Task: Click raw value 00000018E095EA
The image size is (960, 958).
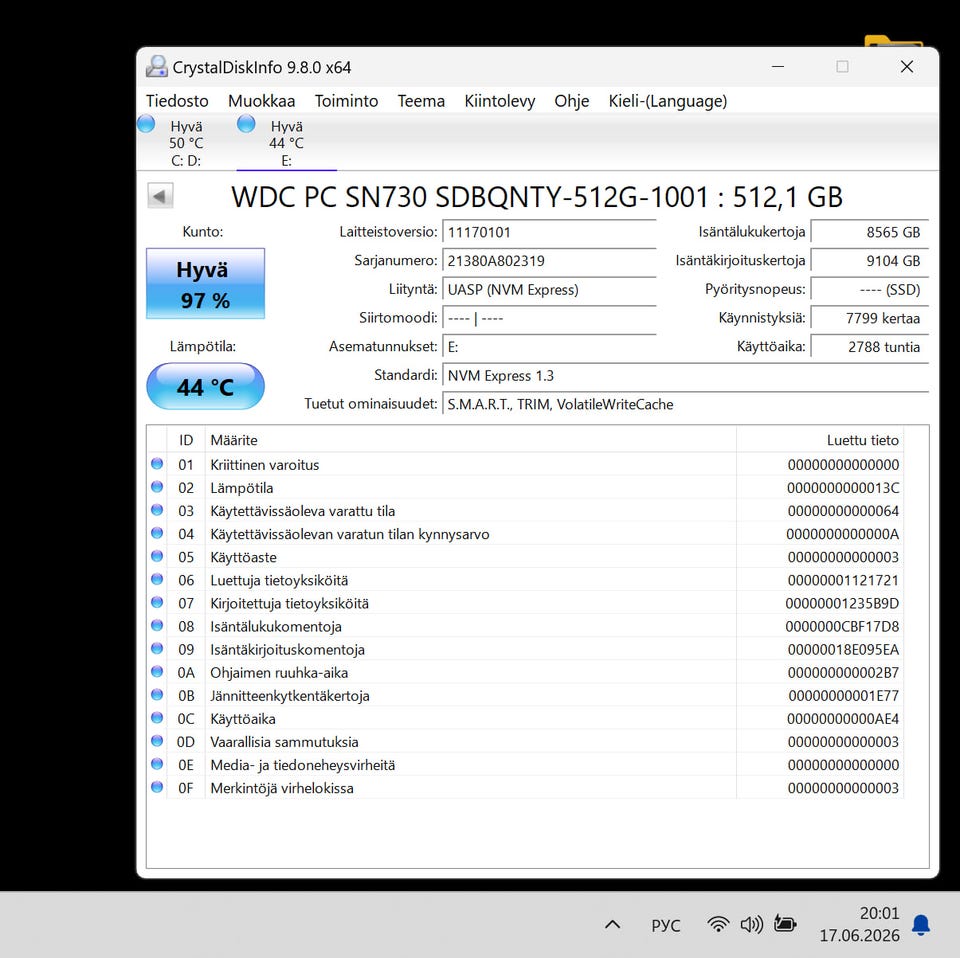Action: coord(843,649)
